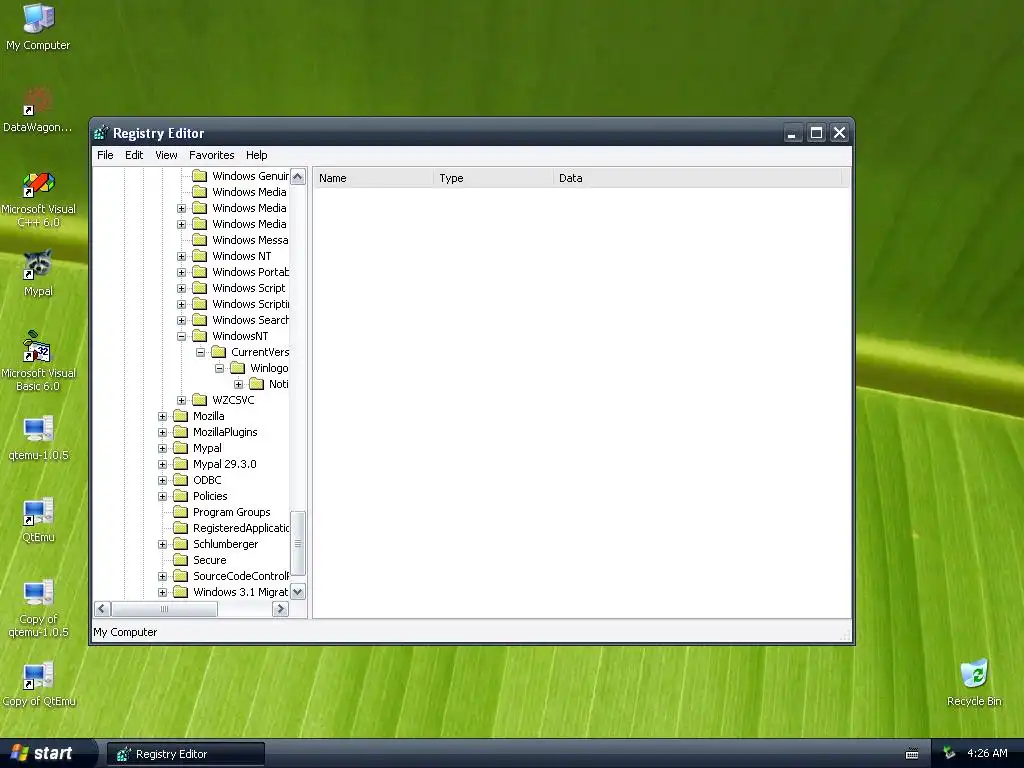Select the Policies folder icon
The width and height of the screenshot is (1024, 768).
[180, 496]
